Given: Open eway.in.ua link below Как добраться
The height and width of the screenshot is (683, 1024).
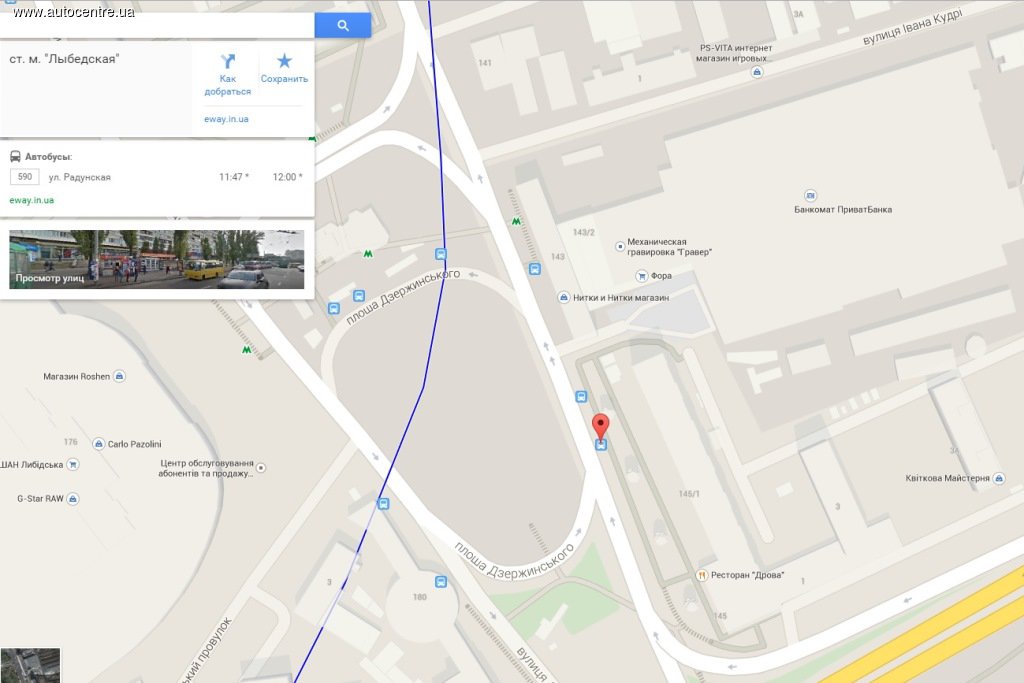Looking at the screenshot, I should tap(226, 119).
